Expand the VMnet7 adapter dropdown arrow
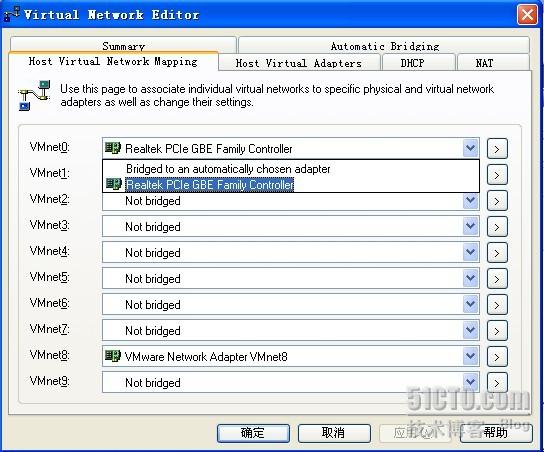This screenshot has height=452, width=544. click(x=470, y=331)
